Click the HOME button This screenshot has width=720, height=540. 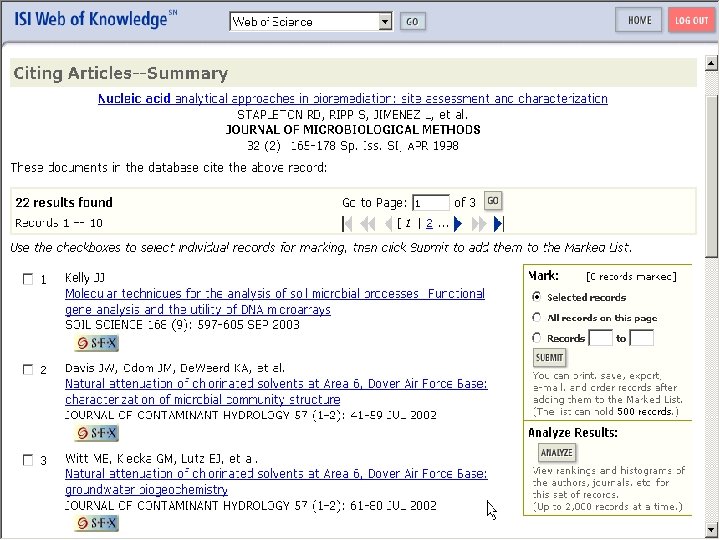(x=639, y=20)
